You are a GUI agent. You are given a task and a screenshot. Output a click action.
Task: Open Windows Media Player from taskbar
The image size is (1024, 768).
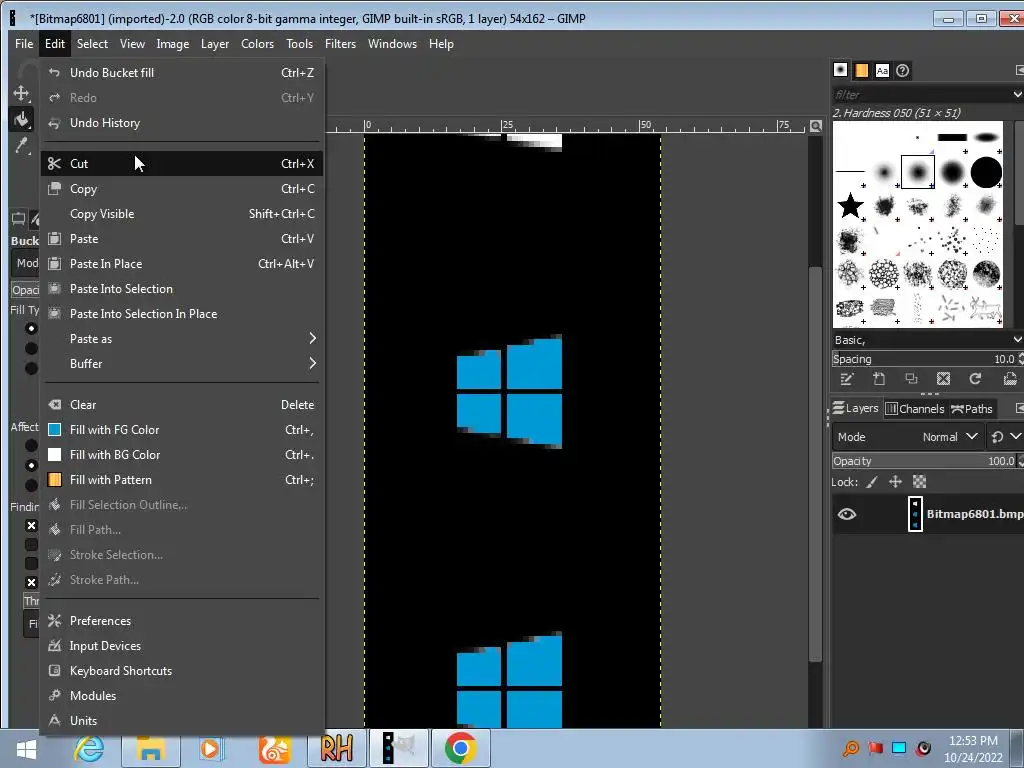(211, 748)
